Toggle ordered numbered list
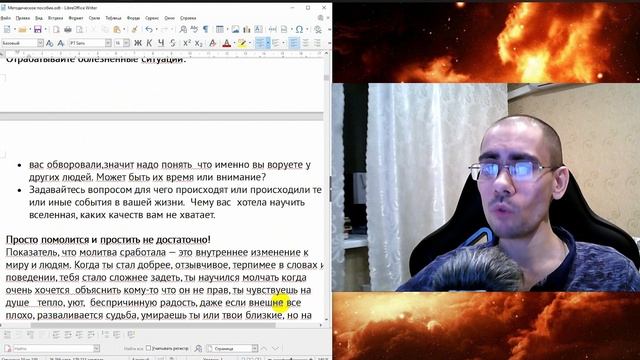 [x=276, y=43]
